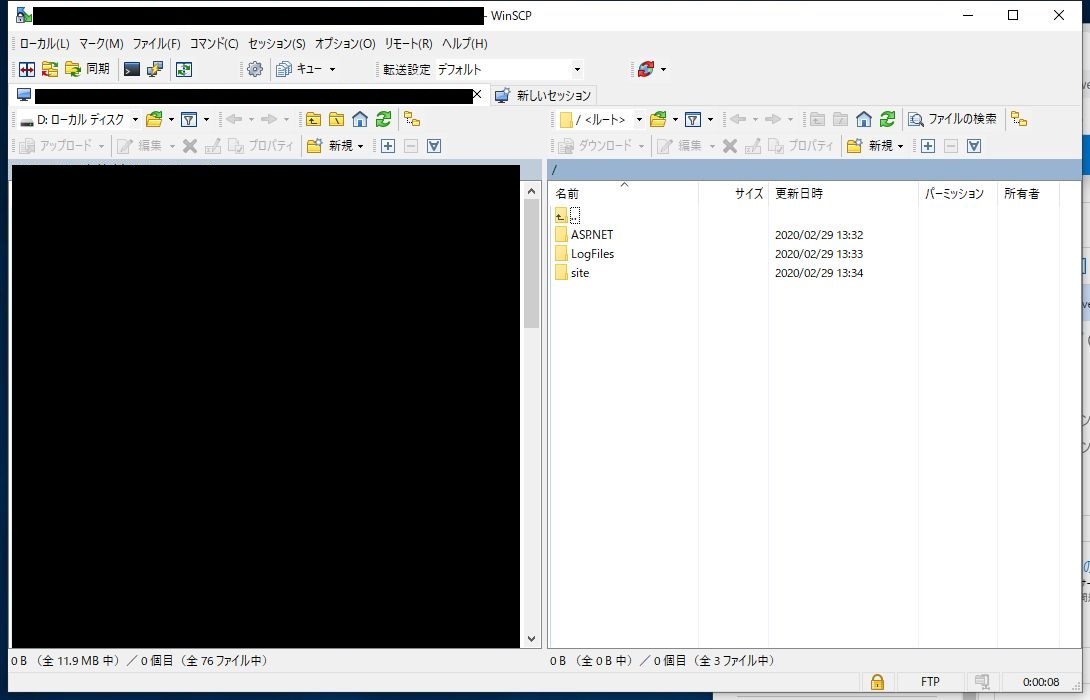Open the 転送設定 デフォルト combo box
Image resolution: width=1090 pixels, height=700 pixels.
509,69
